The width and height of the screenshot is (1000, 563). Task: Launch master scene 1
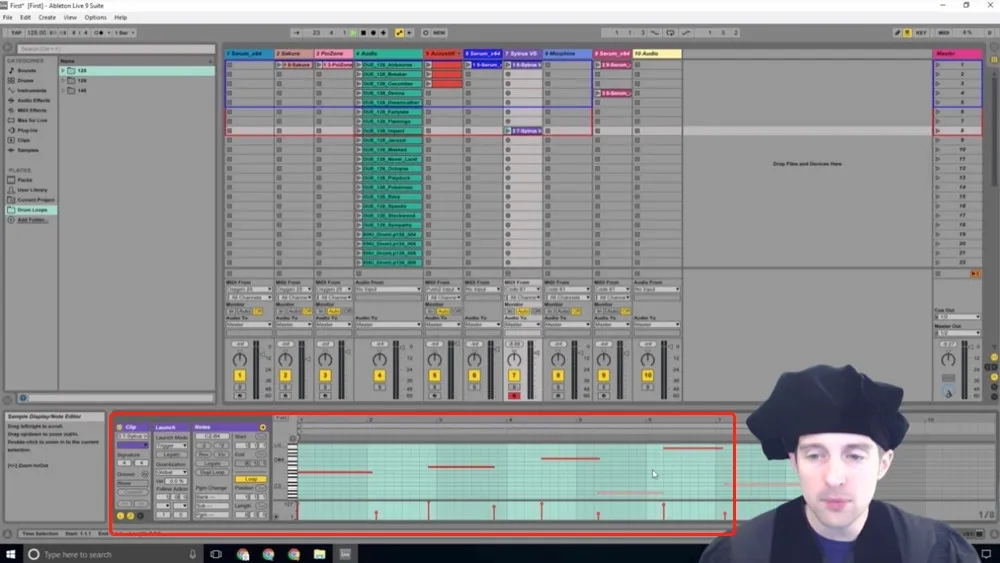pos(938,65)
